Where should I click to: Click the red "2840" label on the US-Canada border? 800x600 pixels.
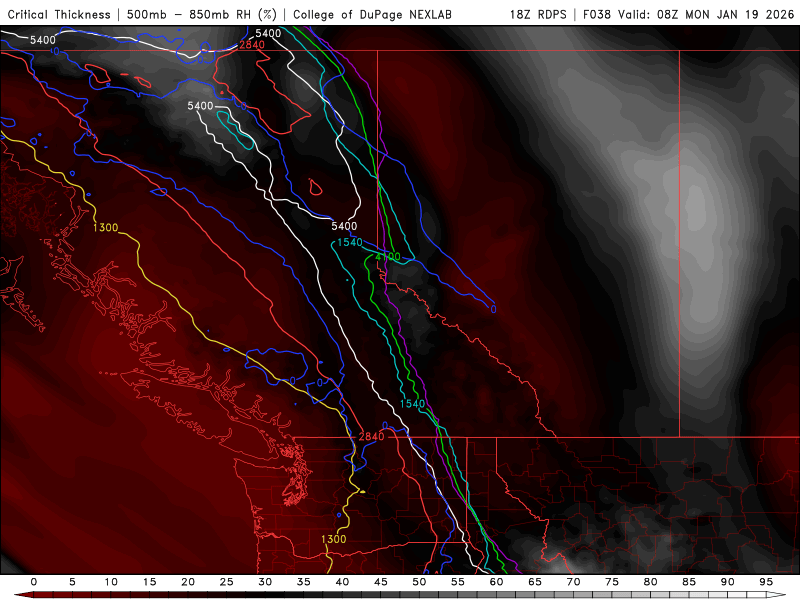(371, 437)
